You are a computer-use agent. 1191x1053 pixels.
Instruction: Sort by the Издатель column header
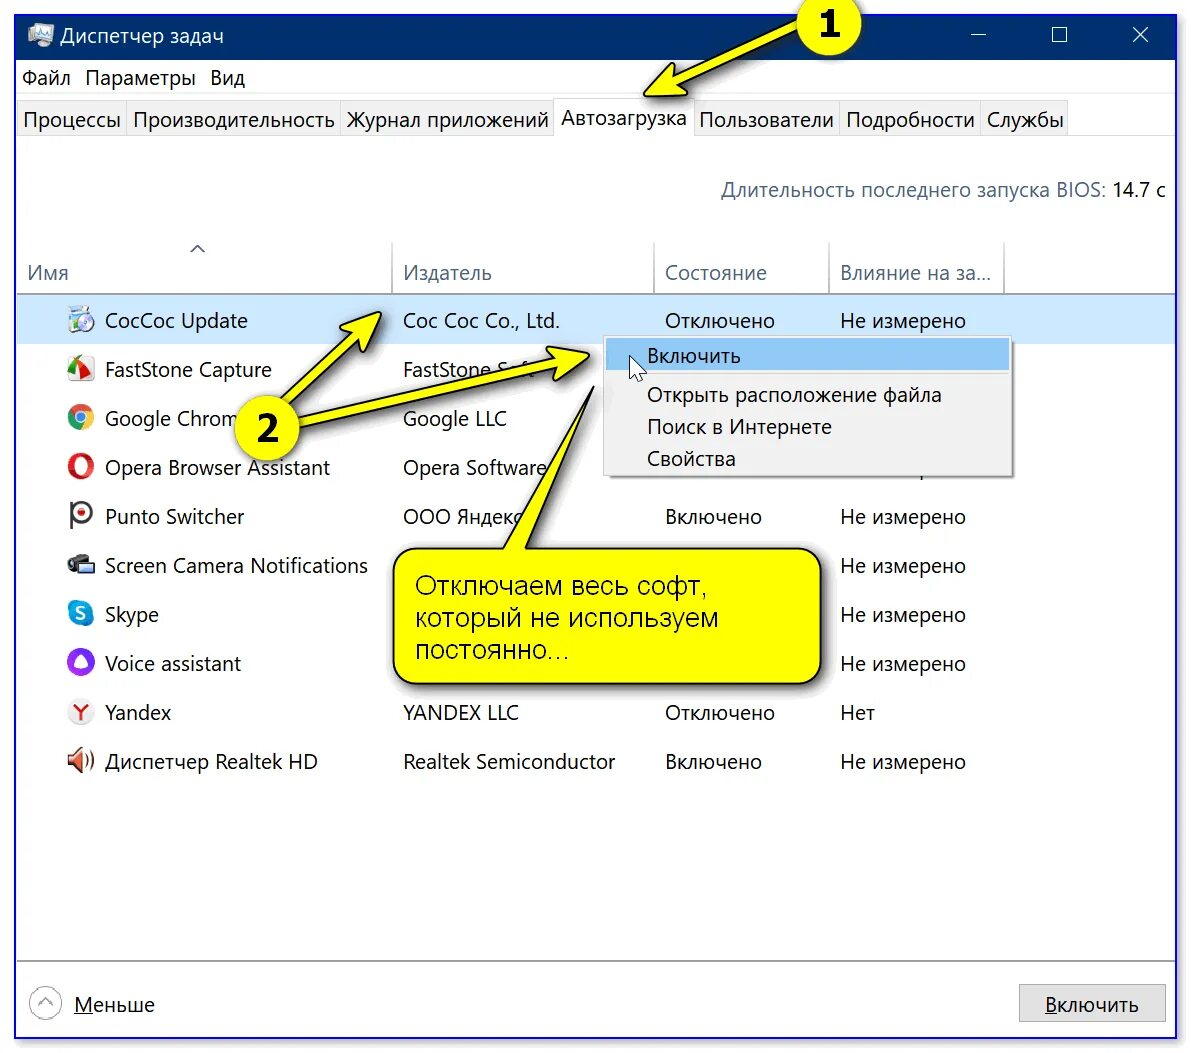pyautogui.click(x=523, y=268)
